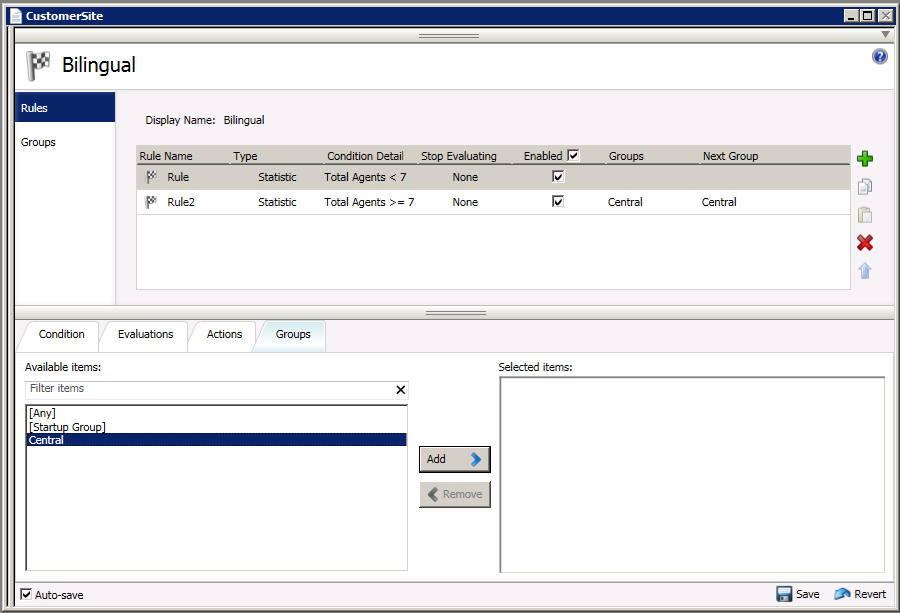The height and width of the screenshot is (613, 900).
Task: Click the Save button
Action: (797, 594)
